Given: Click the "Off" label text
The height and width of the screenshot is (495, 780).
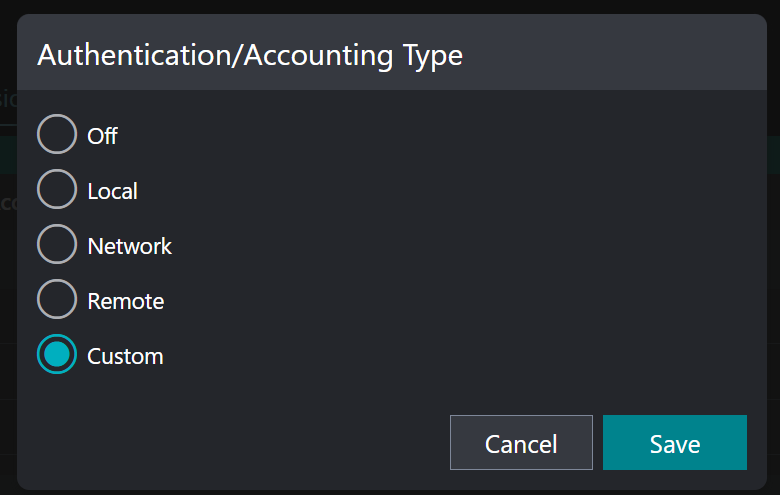Looking at the screenshot, I should (102, 135).
